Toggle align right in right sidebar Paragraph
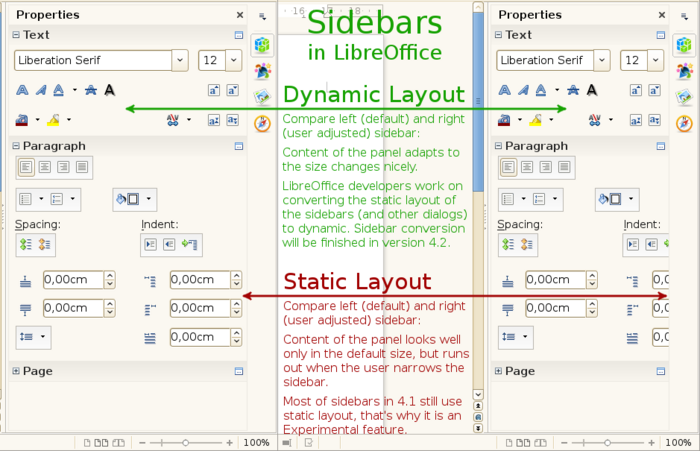Screen dimensions: 700x451 (x=548, y=167)
